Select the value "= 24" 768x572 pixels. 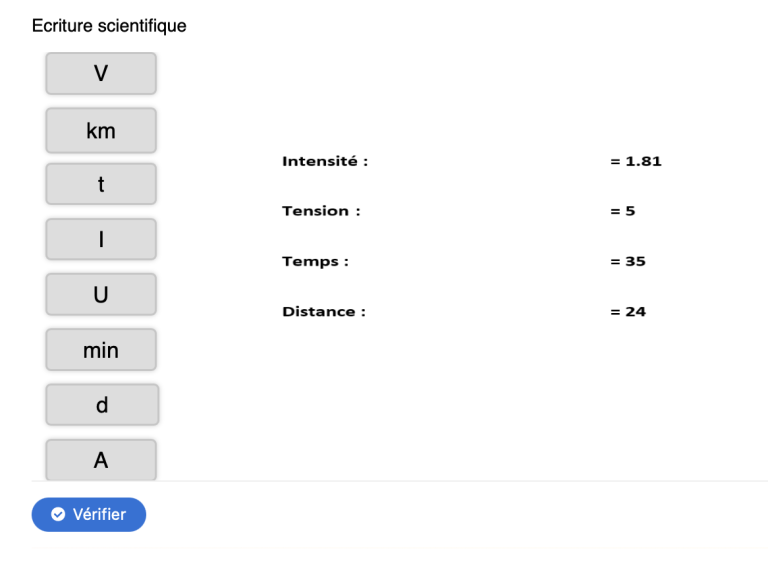click(x=628, y=311)
